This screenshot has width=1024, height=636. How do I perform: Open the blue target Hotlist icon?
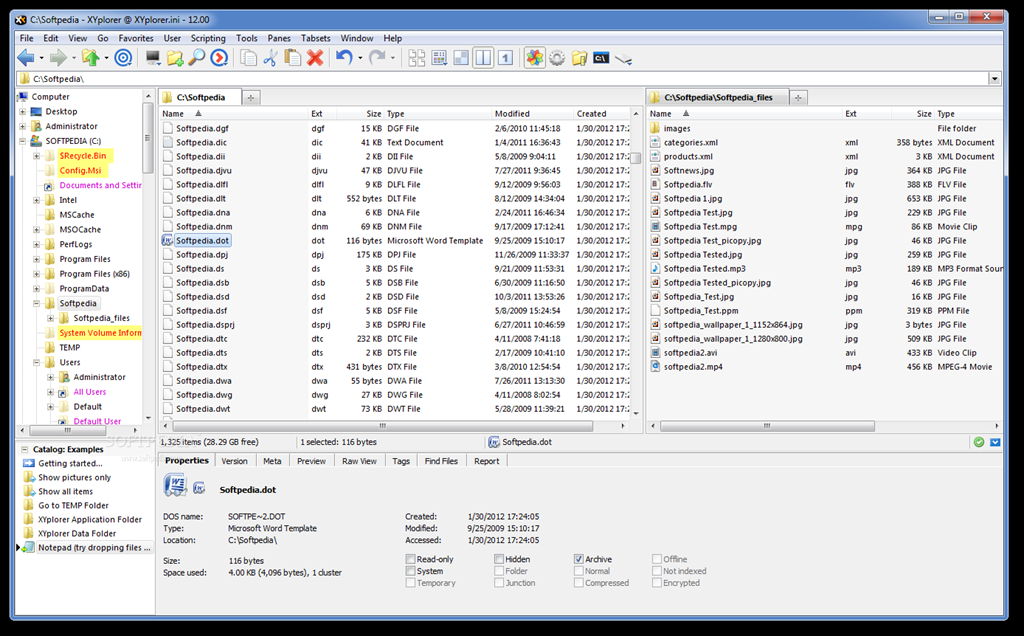click(123, 58)
